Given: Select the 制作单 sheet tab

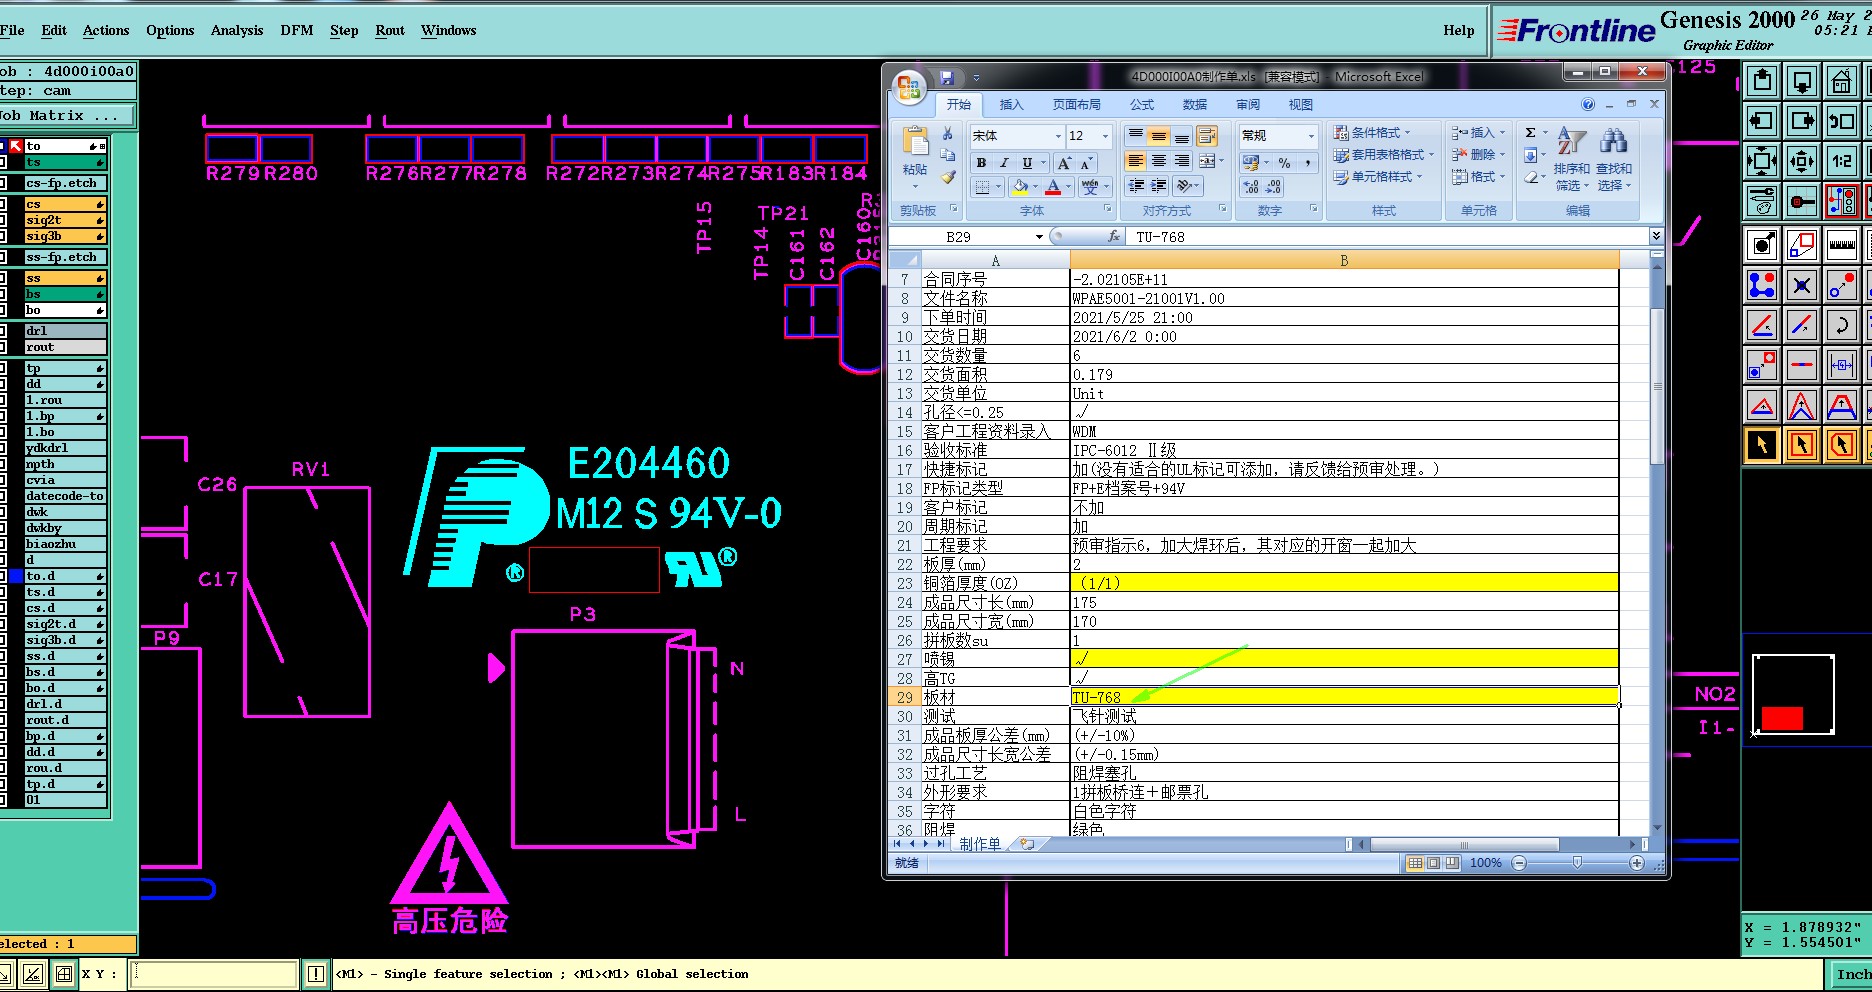Looking at the screenshot, I should [x=980, y=844].
